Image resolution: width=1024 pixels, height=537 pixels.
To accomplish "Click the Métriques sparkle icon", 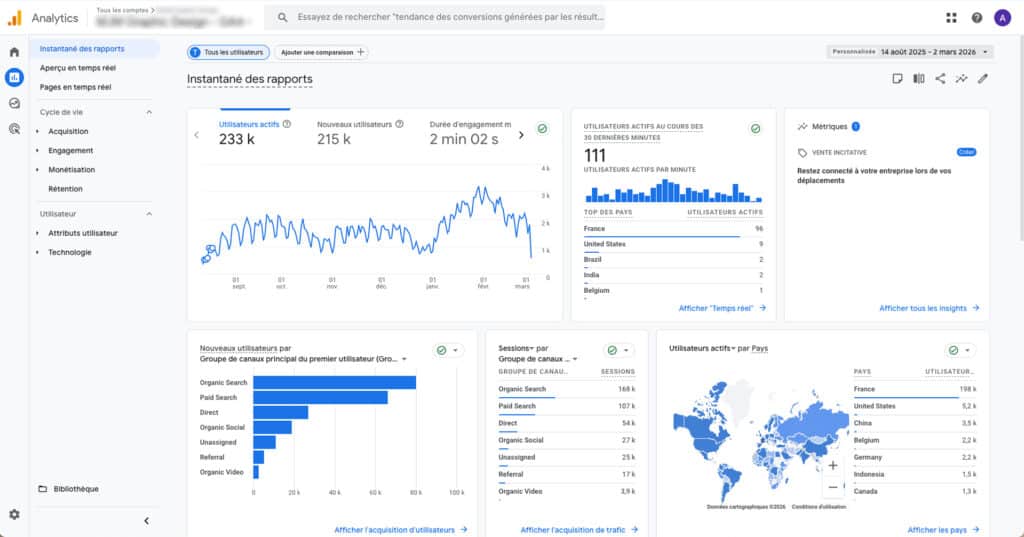I will click(x=803, y=126).
